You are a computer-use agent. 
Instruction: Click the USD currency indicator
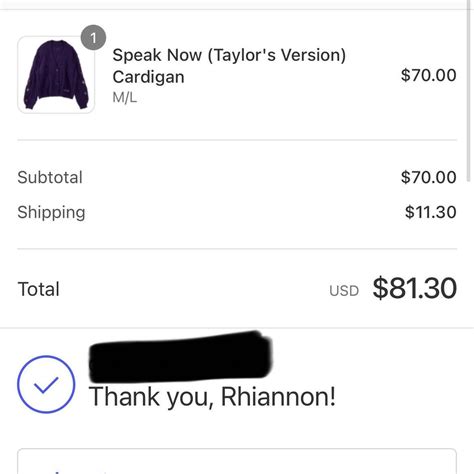click(x=344, y=291)
